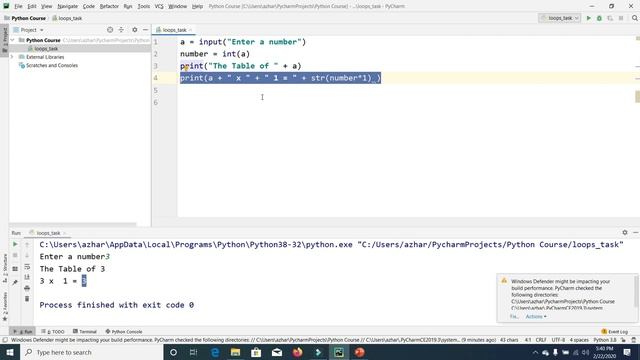Screen dimensions: 640x360
Task: Print the console output with printer icon
Action: point(27,288)
